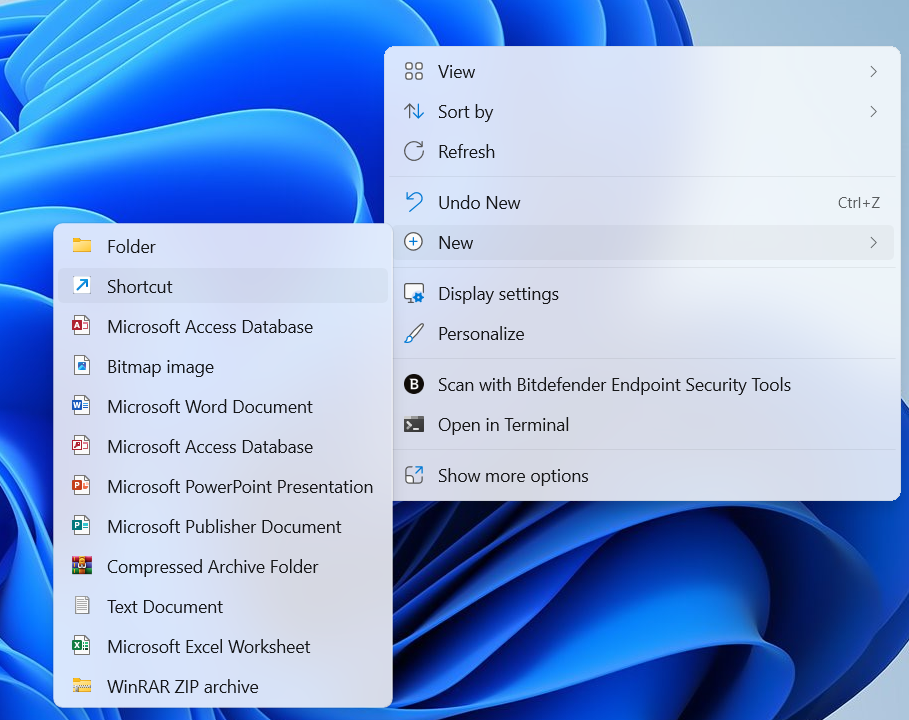
Task: Click the Undo New curved arrow icon
Action: [414, 202]
